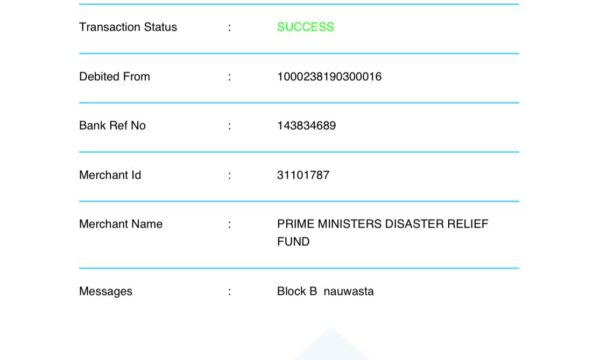Click the Transaction Status label
600x360 pixels.
tap(128, 27)
